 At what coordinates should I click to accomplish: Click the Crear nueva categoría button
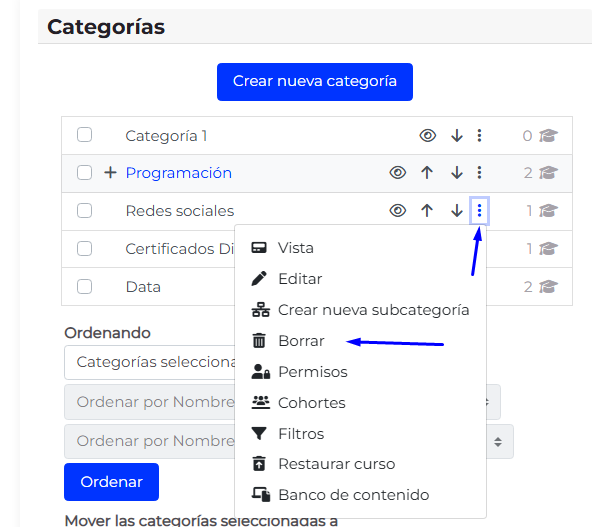(x=315, y=82)
